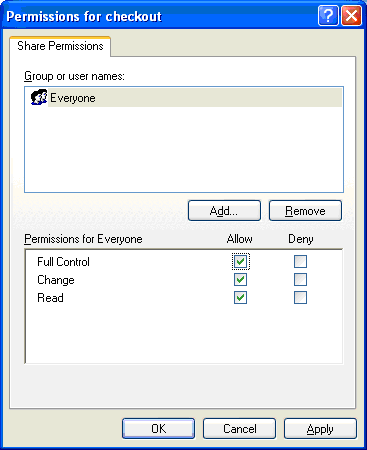This screenshot has height=450, width=367.
Task: Enable Deny for Change permission
Action: [x=300, y=279]
